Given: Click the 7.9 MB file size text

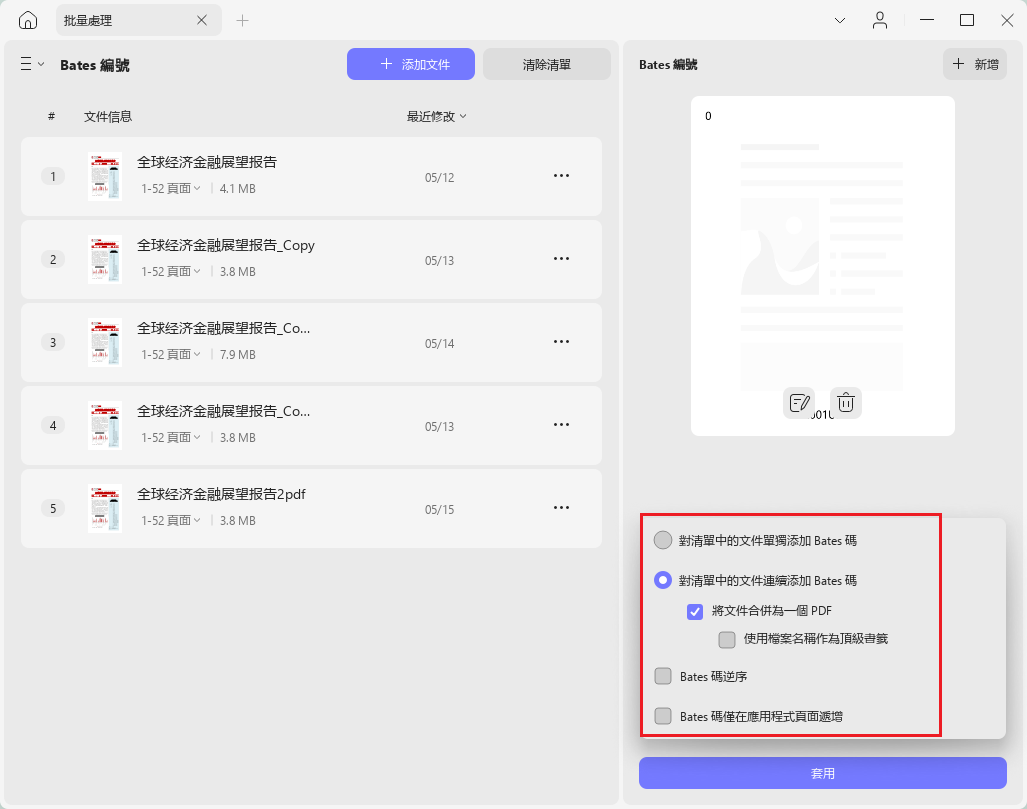Looking at the screenshot, I should point(238,354).
